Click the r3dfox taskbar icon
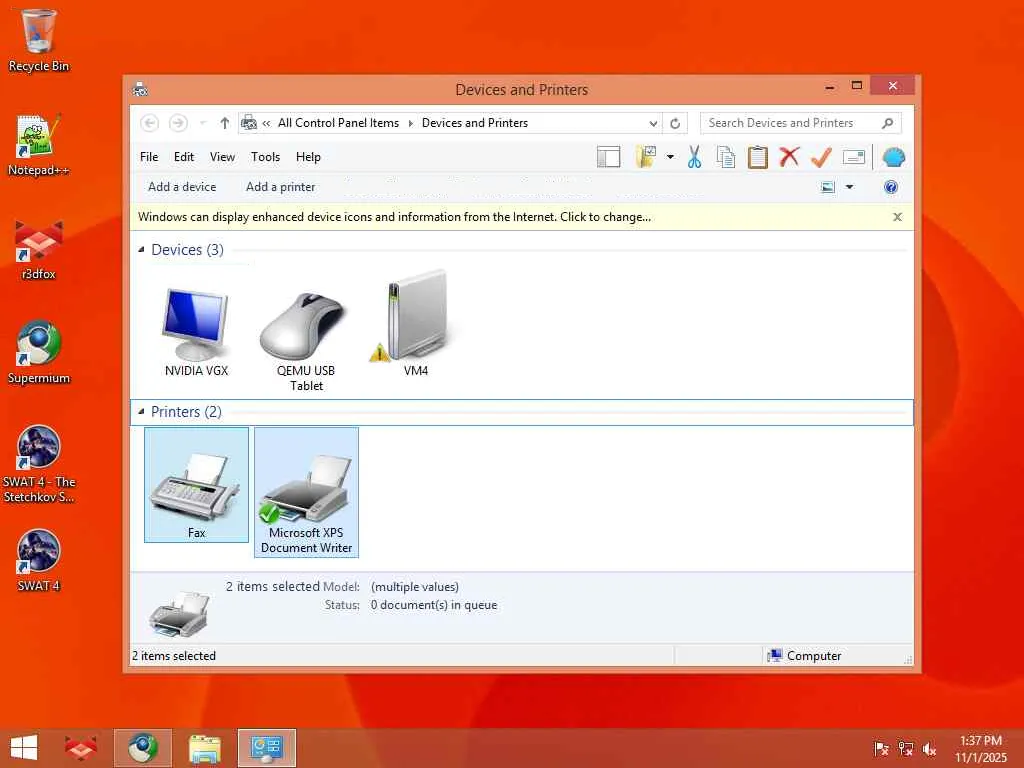This screenshot has width=1024, height=768. tap(80, 748)
